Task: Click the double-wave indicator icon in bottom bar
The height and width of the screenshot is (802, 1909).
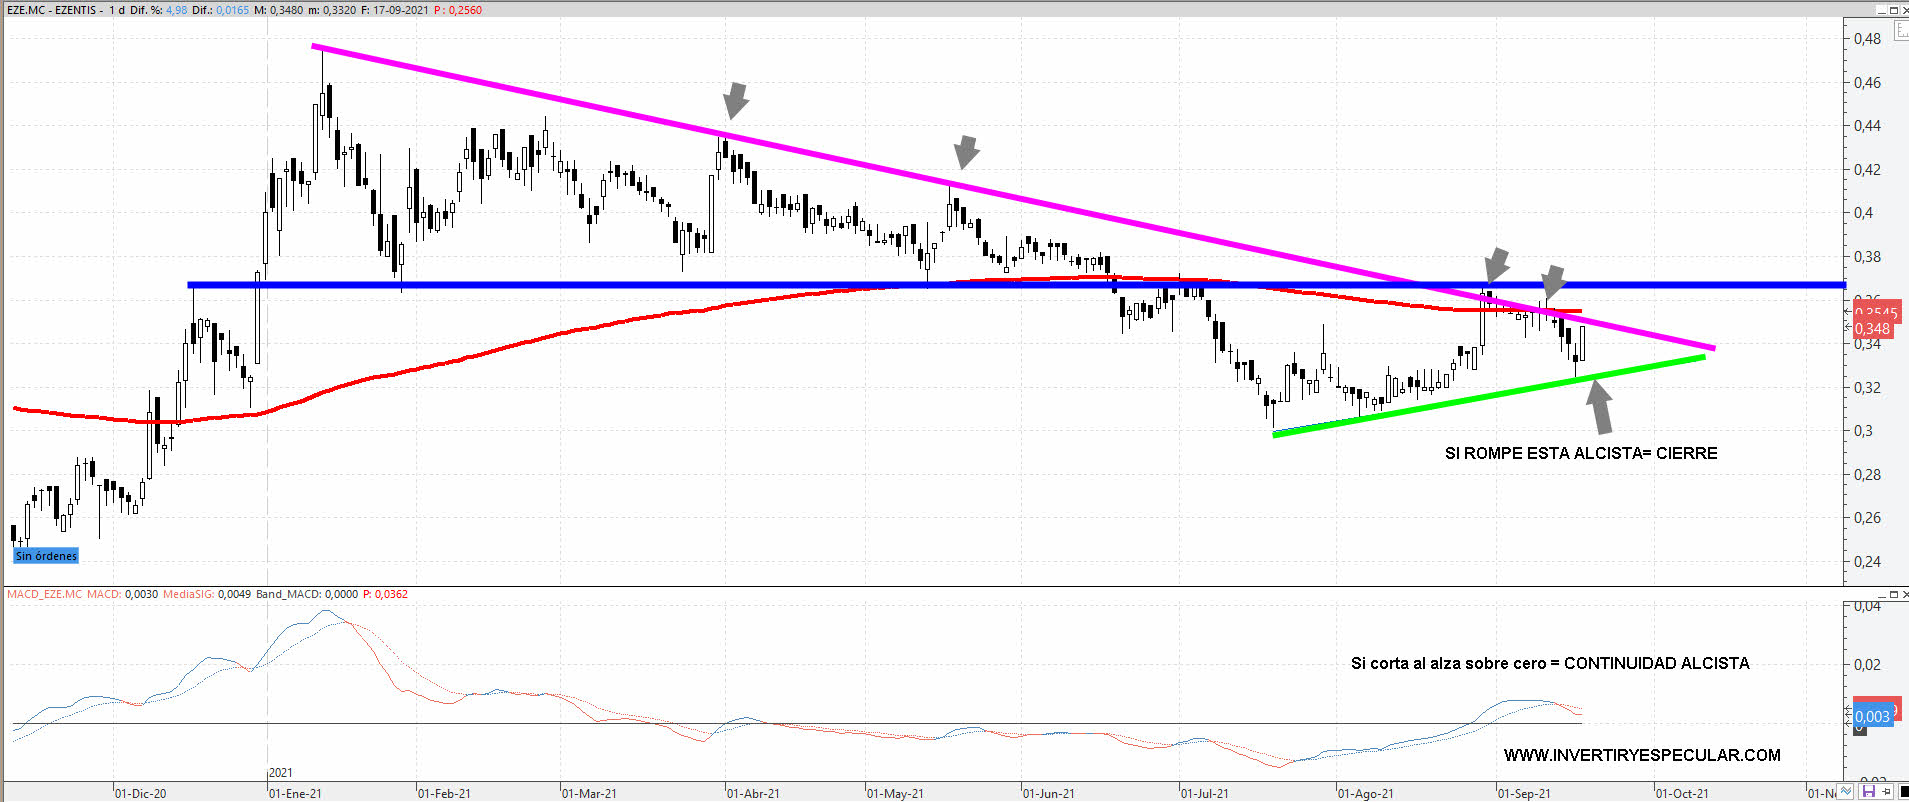Action: 1846,793
